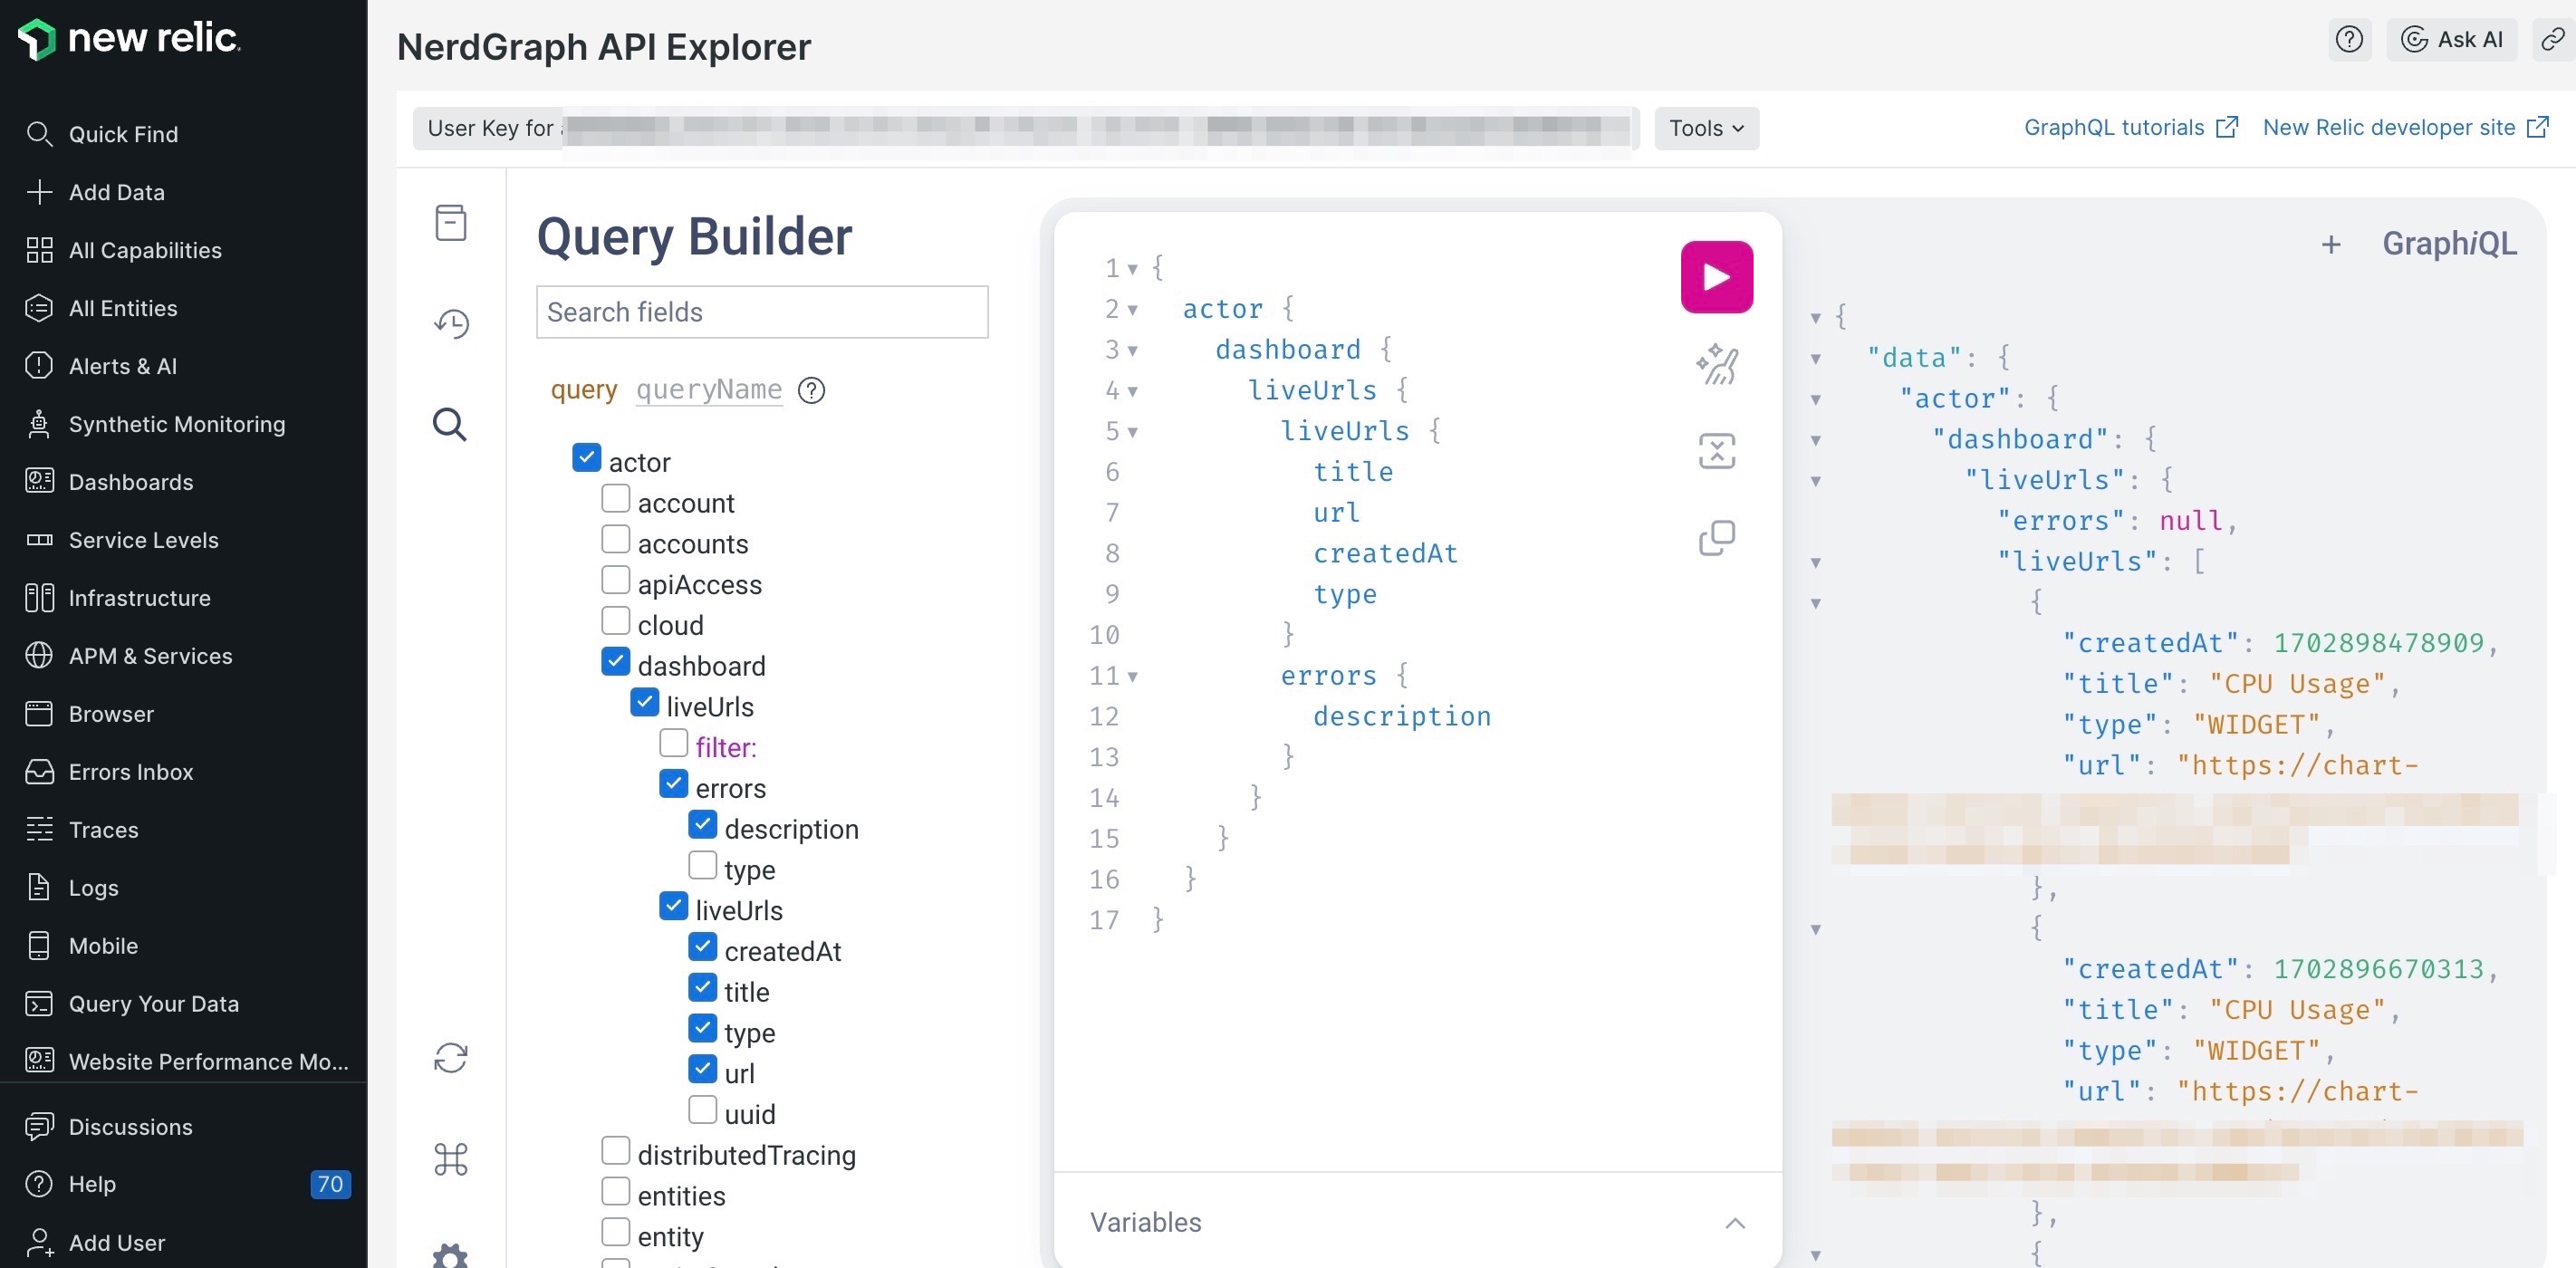Viewport: 2576px width, 1268px height.
Task: Click the Search fields input box
Action: [x=762, y=312]
